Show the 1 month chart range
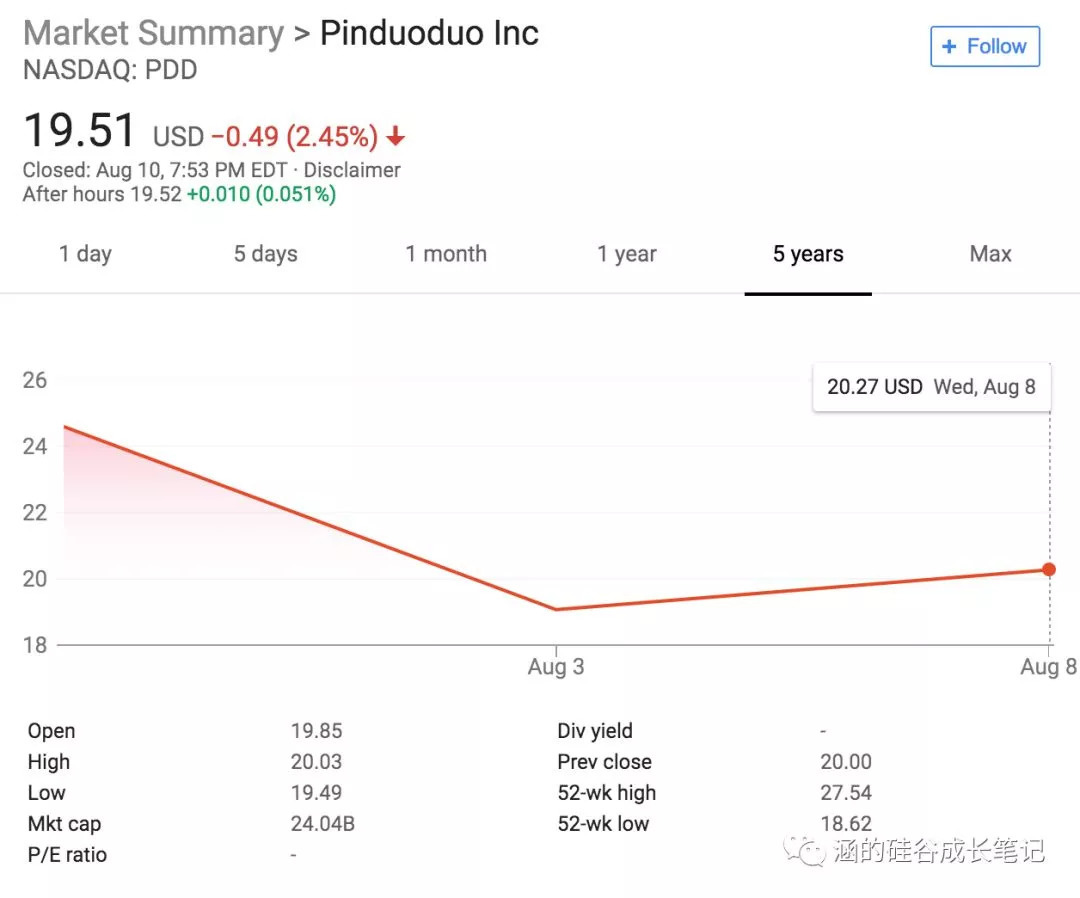The width and height of the screenshot is (1080, 898). (446, 254)
